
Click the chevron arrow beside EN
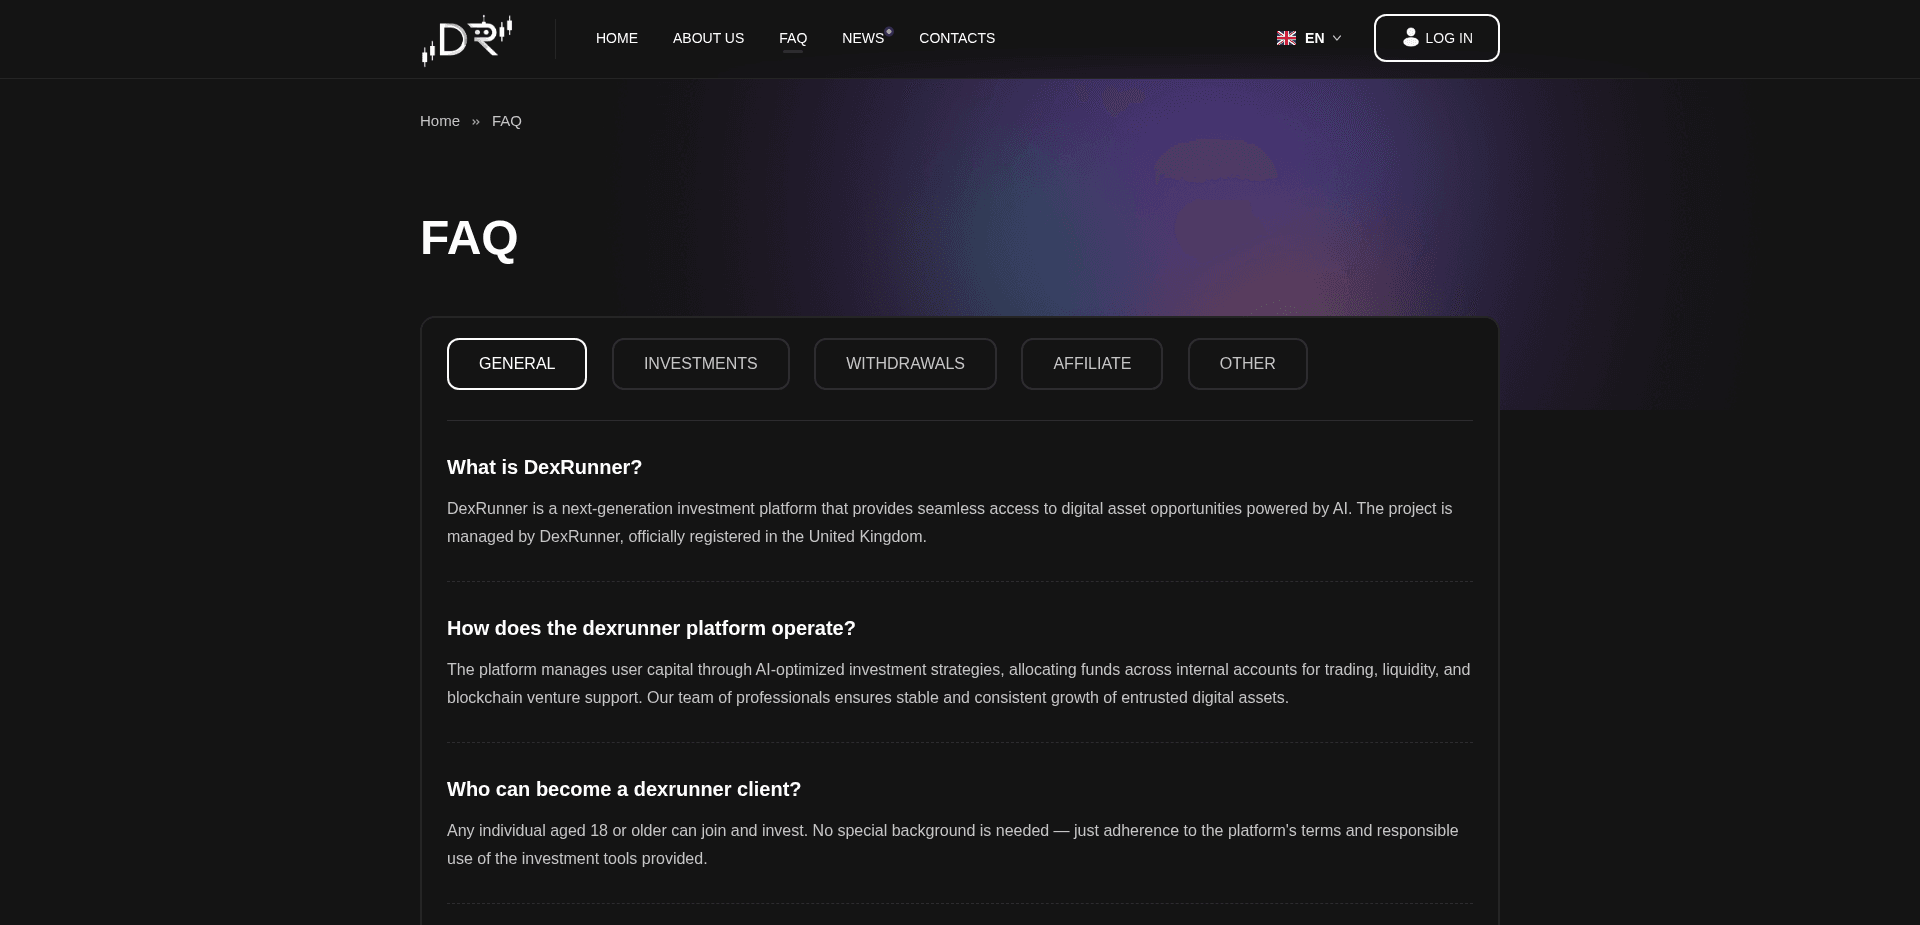[1338, 38]
